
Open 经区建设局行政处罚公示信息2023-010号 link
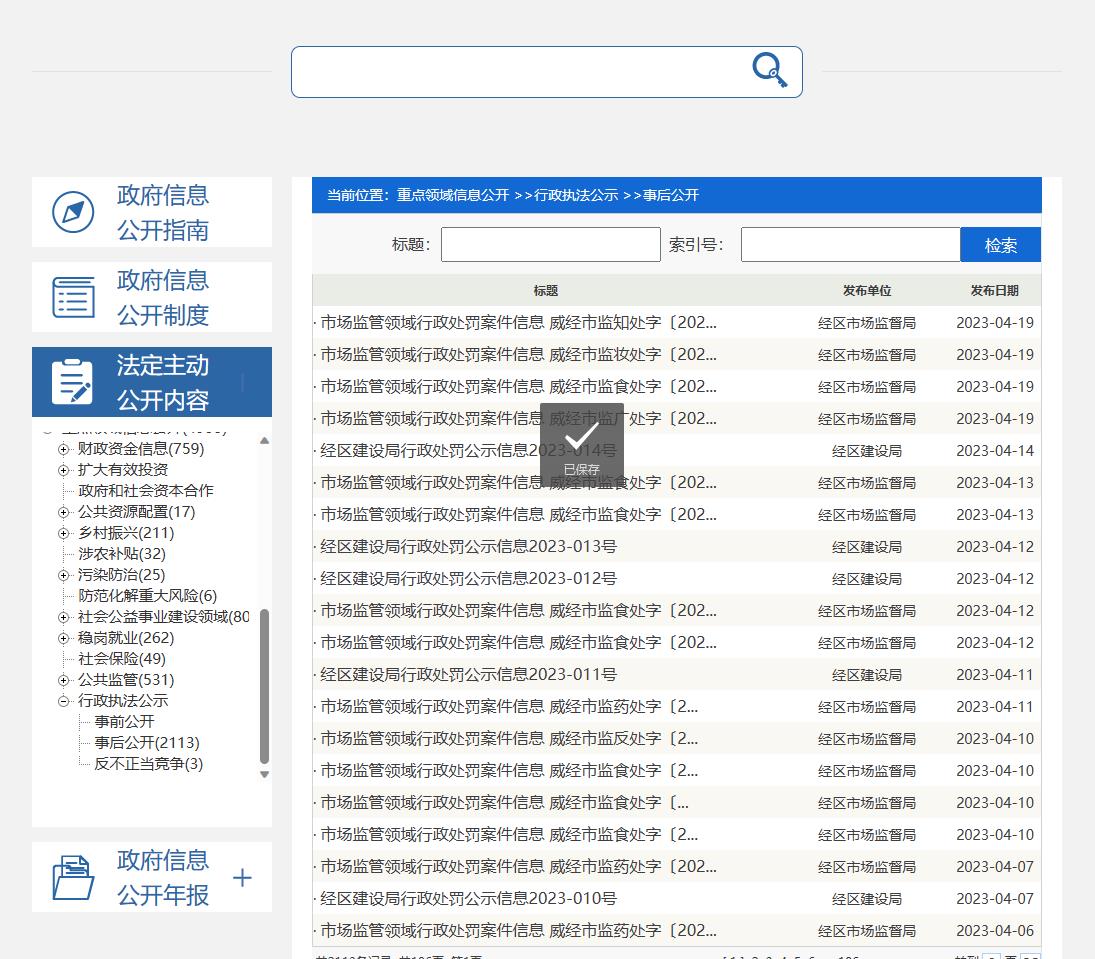(x=468, y=899)
